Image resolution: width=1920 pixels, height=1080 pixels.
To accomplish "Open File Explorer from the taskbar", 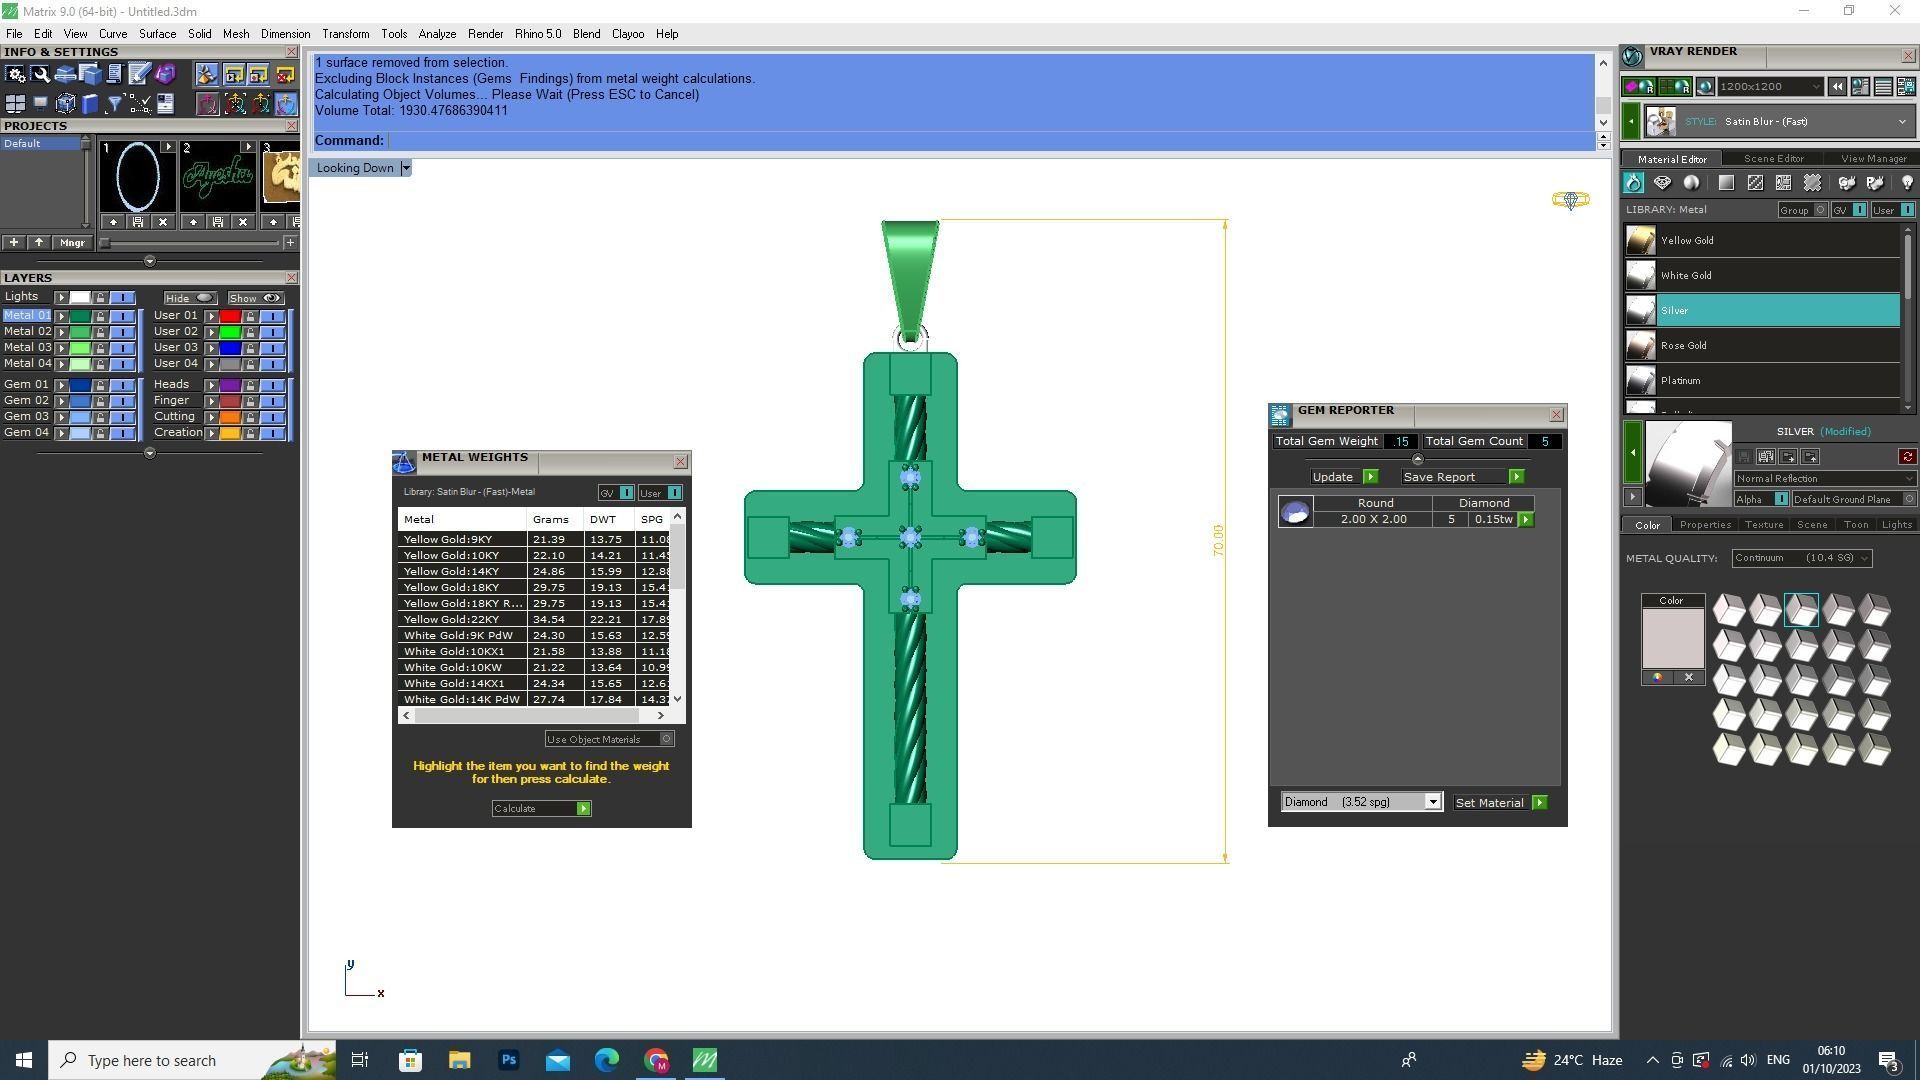I will 459,1060.
